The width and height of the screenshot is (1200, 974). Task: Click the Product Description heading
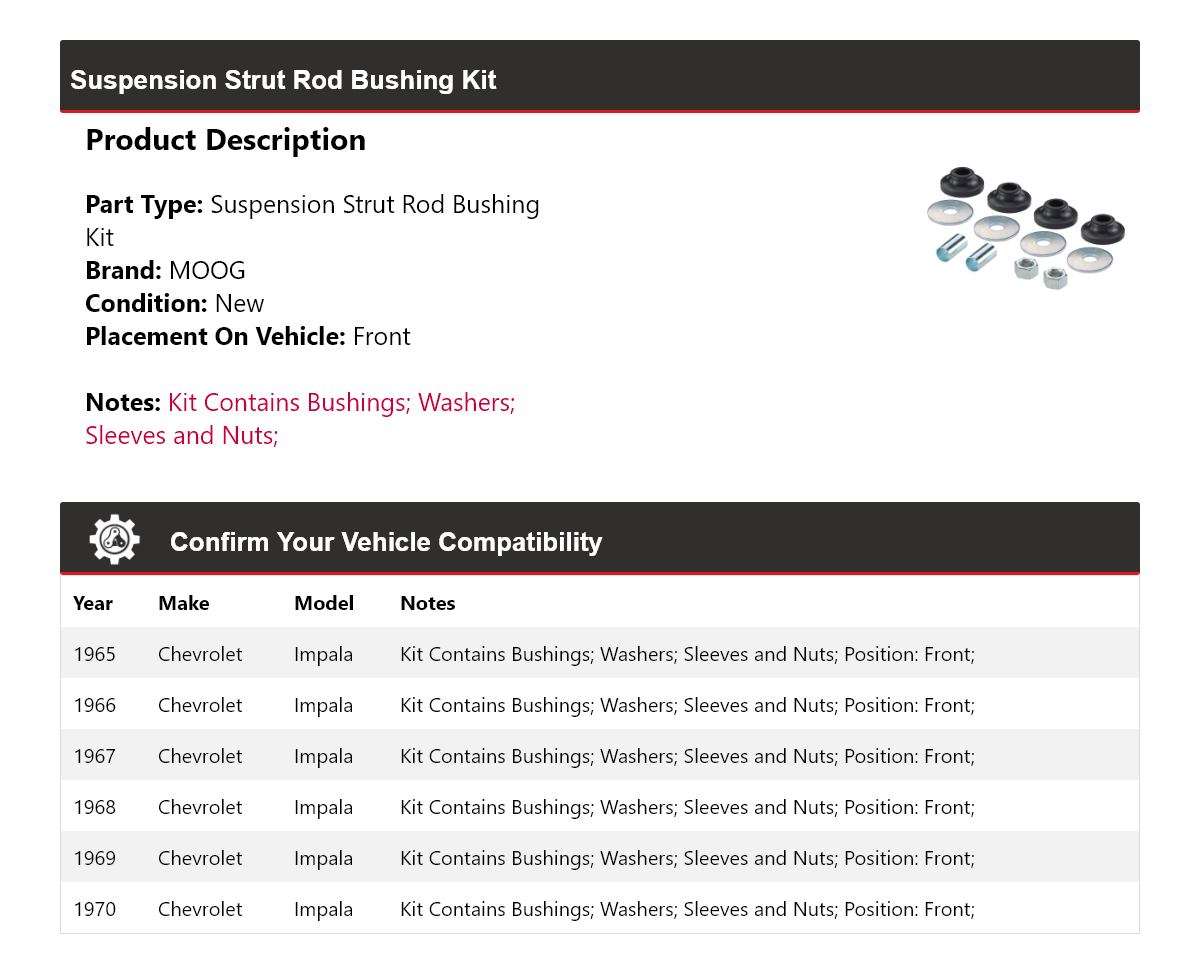[226, 140]
